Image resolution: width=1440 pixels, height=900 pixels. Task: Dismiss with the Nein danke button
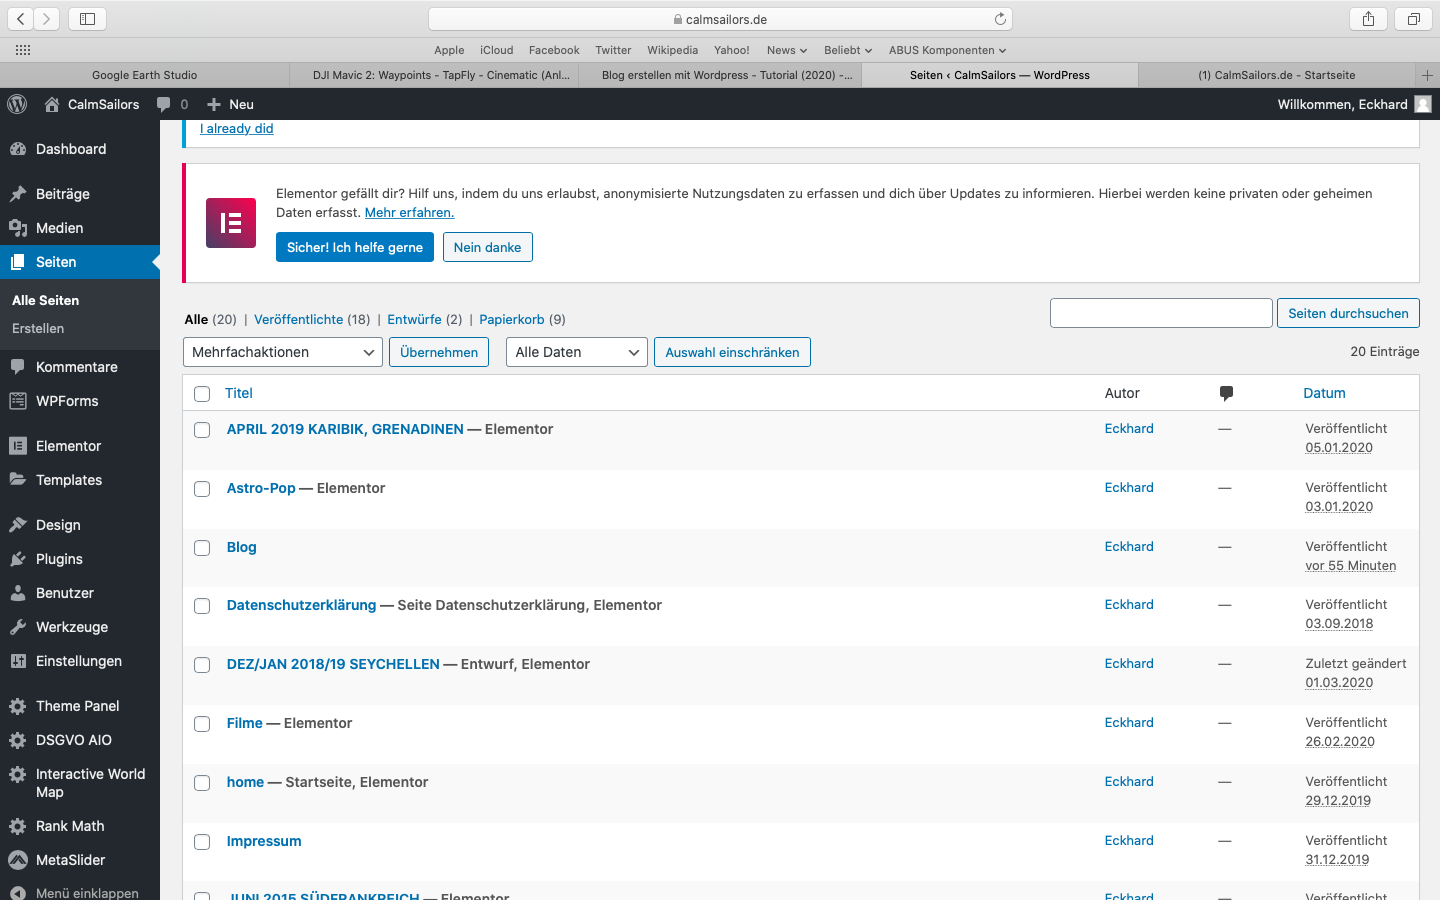[x=488, y=247]
